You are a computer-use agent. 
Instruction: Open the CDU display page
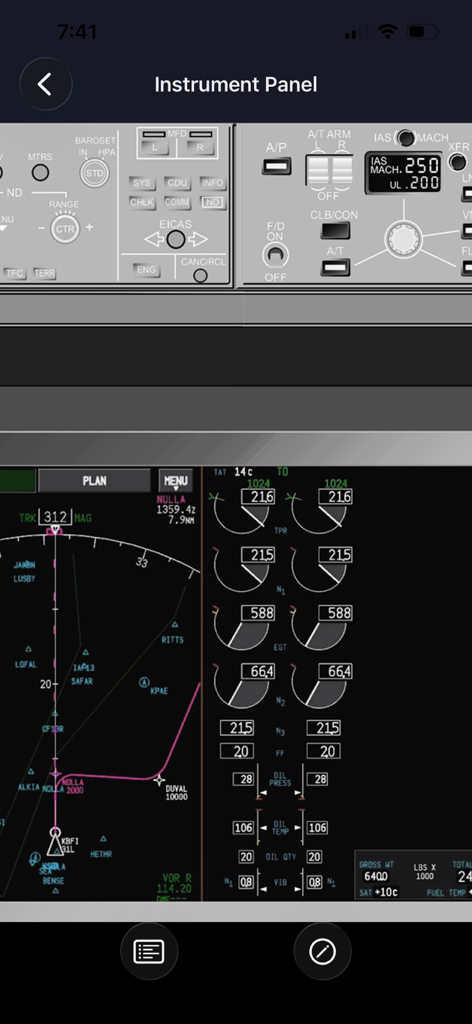coord(177,184)
